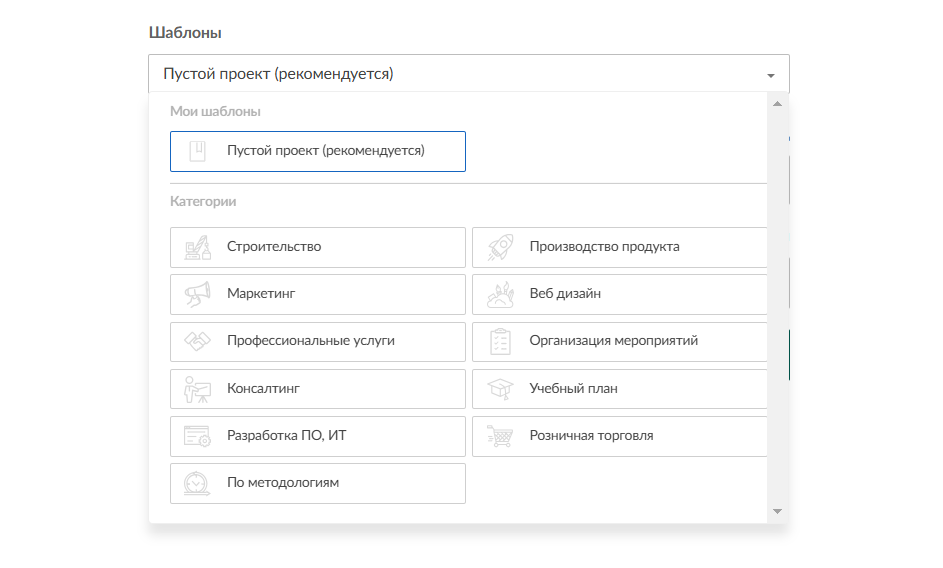
Task: Click the Мои шаблоны section heading
Action: [215, 111]
